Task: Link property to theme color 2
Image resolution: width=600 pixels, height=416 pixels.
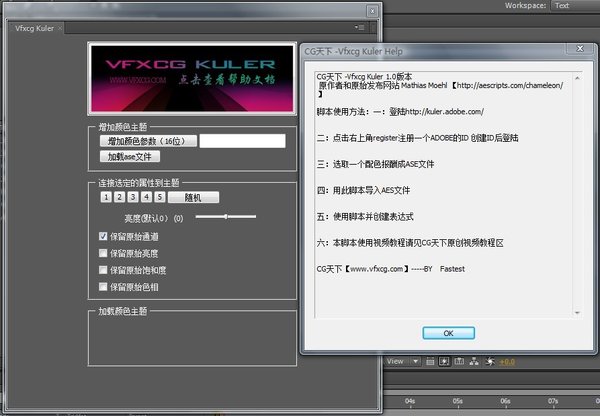Action: (x=119, y=197)
